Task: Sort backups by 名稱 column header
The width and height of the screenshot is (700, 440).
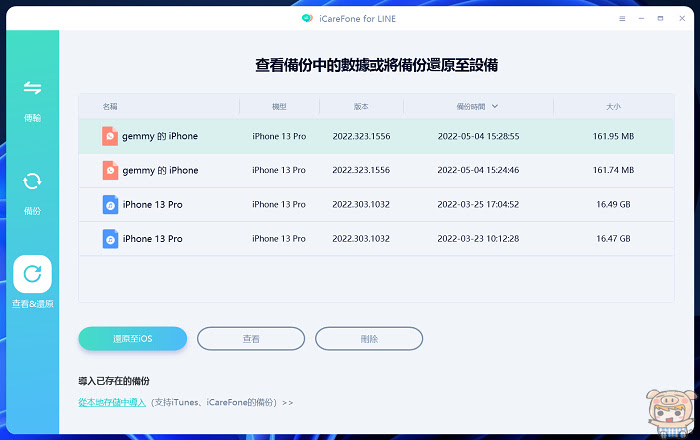Action: coord(110,107)
